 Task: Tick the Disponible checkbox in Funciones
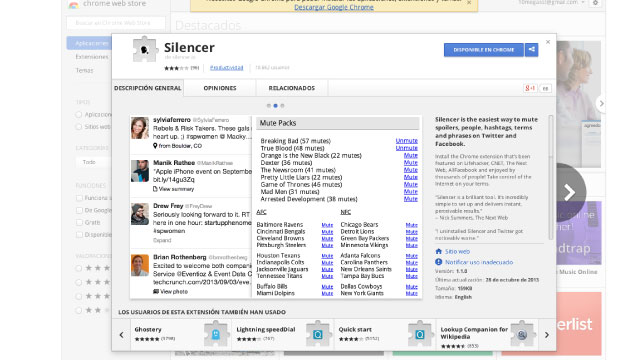click(x=79, y=235)
